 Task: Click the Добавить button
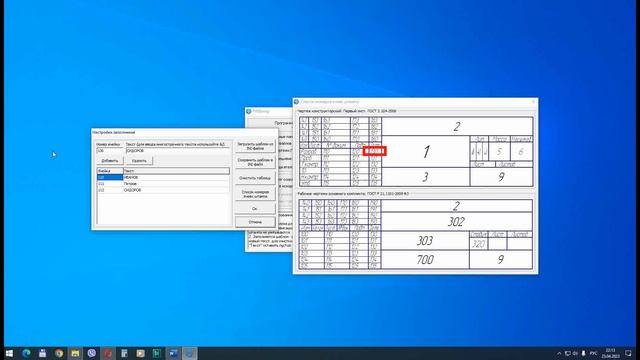click(110, 161)
